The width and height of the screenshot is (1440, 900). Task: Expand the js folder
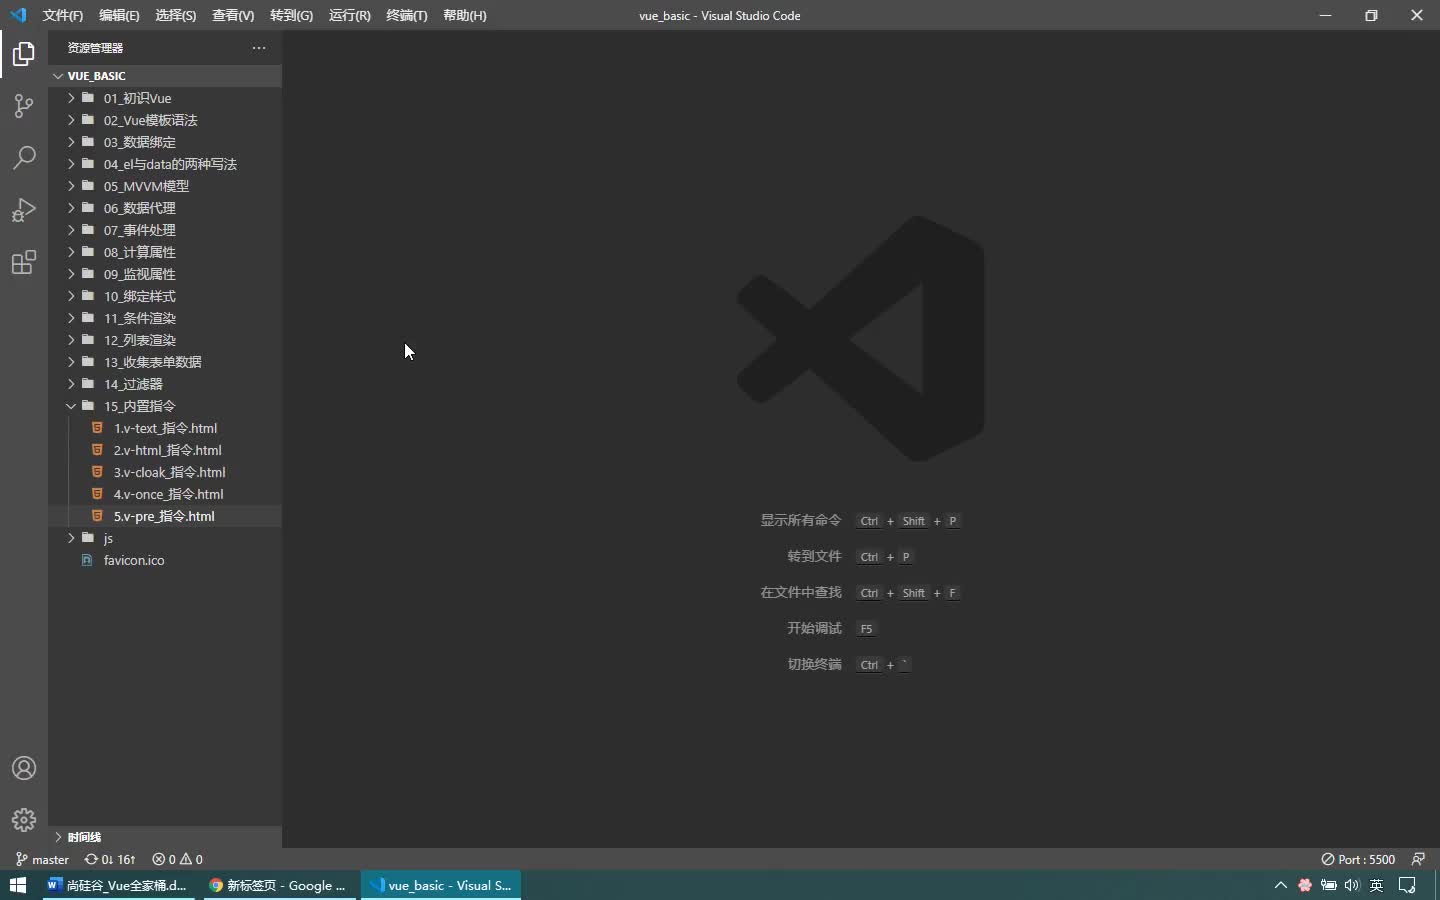tap(165, 538)
